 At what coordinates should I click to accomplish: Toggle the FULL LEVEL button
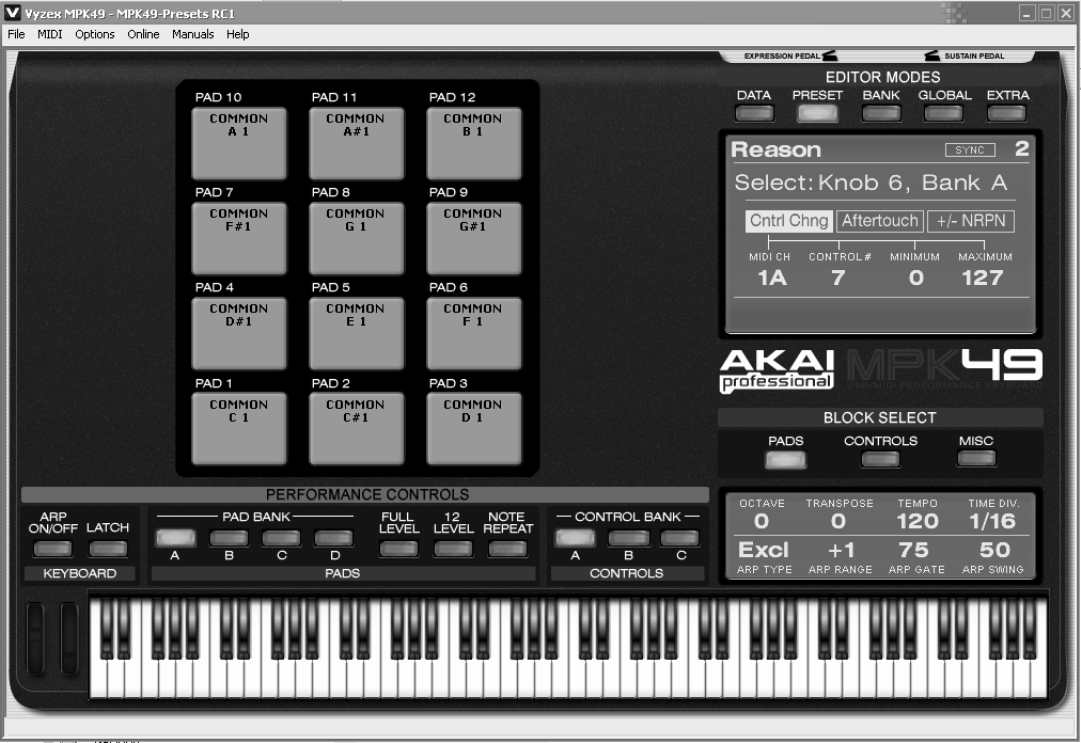tap(398, 549)
